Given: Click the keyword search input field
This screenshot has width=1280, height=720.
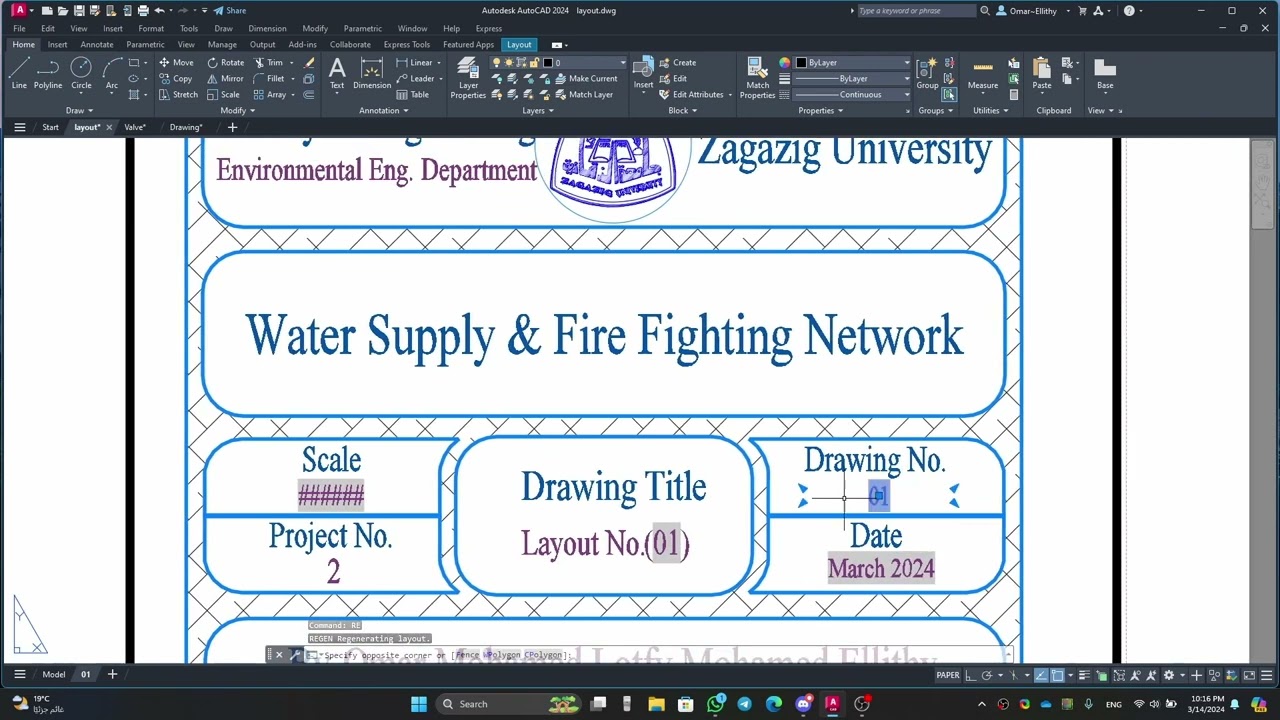Looking at the screenshot, I should click(915, 11).
